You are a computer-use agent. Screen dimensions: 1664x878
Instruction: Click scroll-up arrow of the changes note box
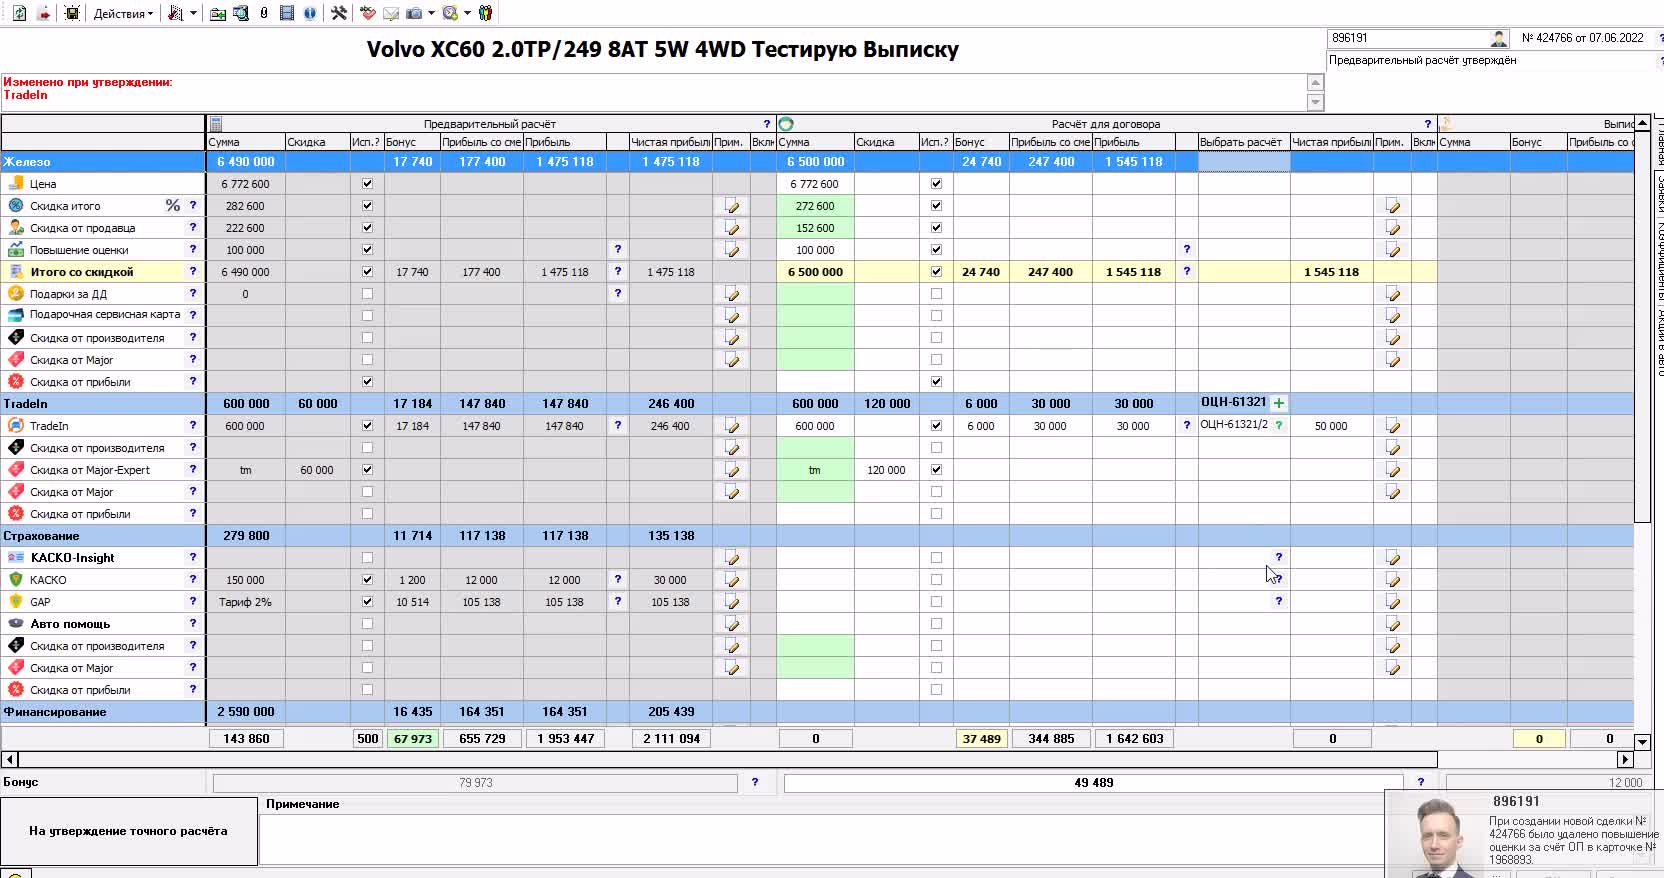coord(1316,82)
